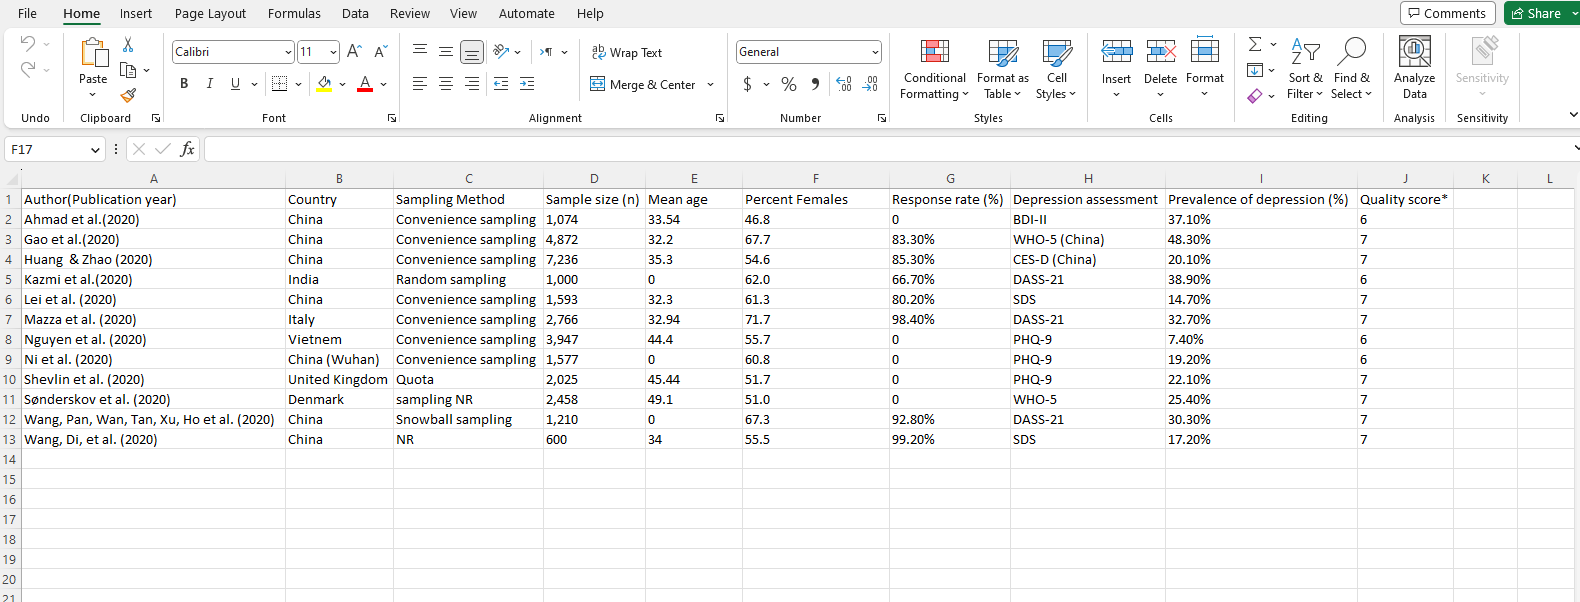The image size is (1580, 602).
Task: Align text left
Action: click(x=420, y=84)
